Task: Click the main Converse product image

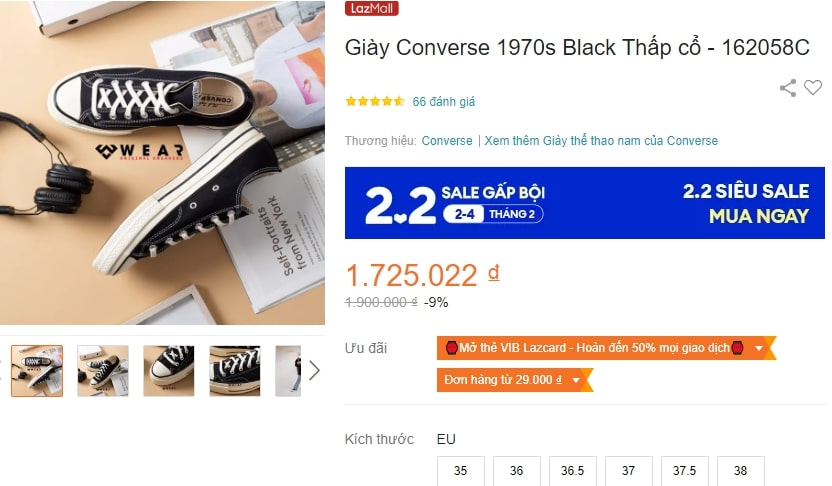Action: pos(162,162)
